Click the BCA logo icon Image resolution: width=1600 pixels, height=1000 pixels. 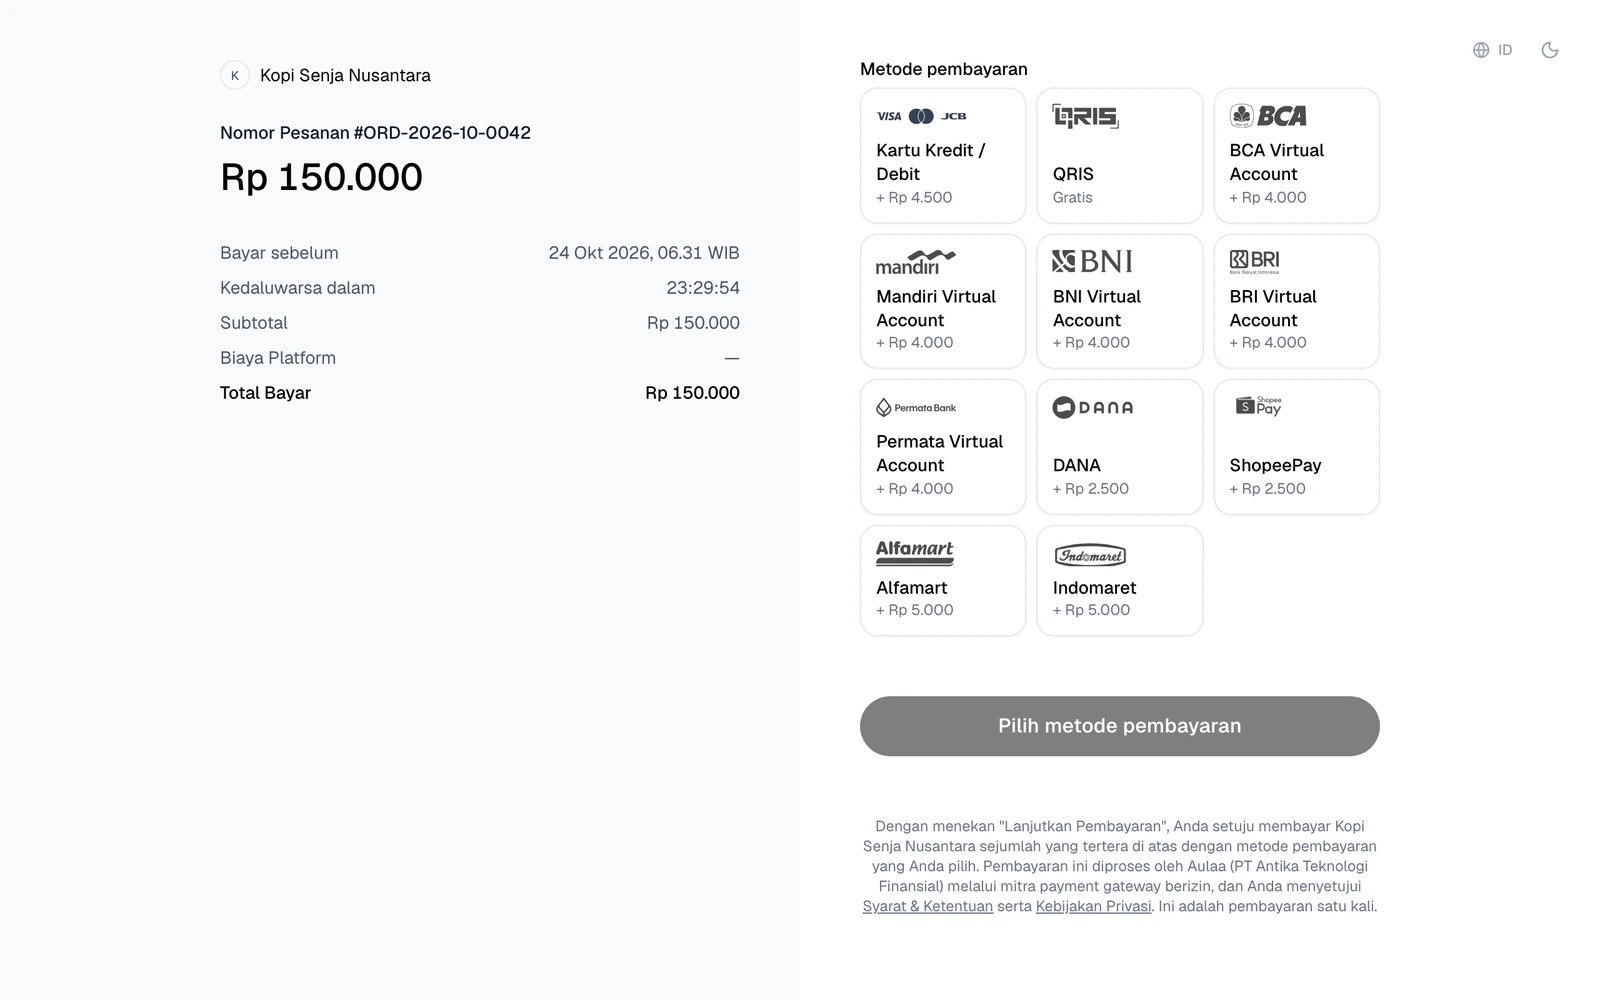point(1268,116)
